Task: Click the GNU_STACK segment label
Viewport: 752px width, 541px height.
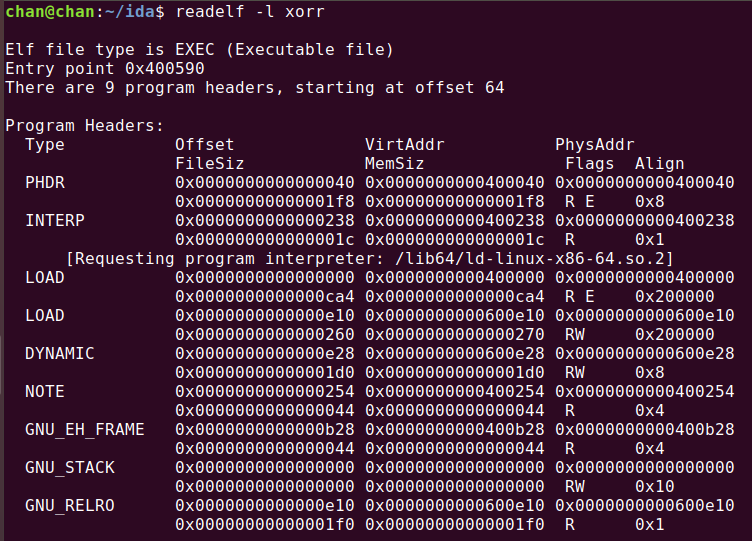Action: click(x=70, y=468)
